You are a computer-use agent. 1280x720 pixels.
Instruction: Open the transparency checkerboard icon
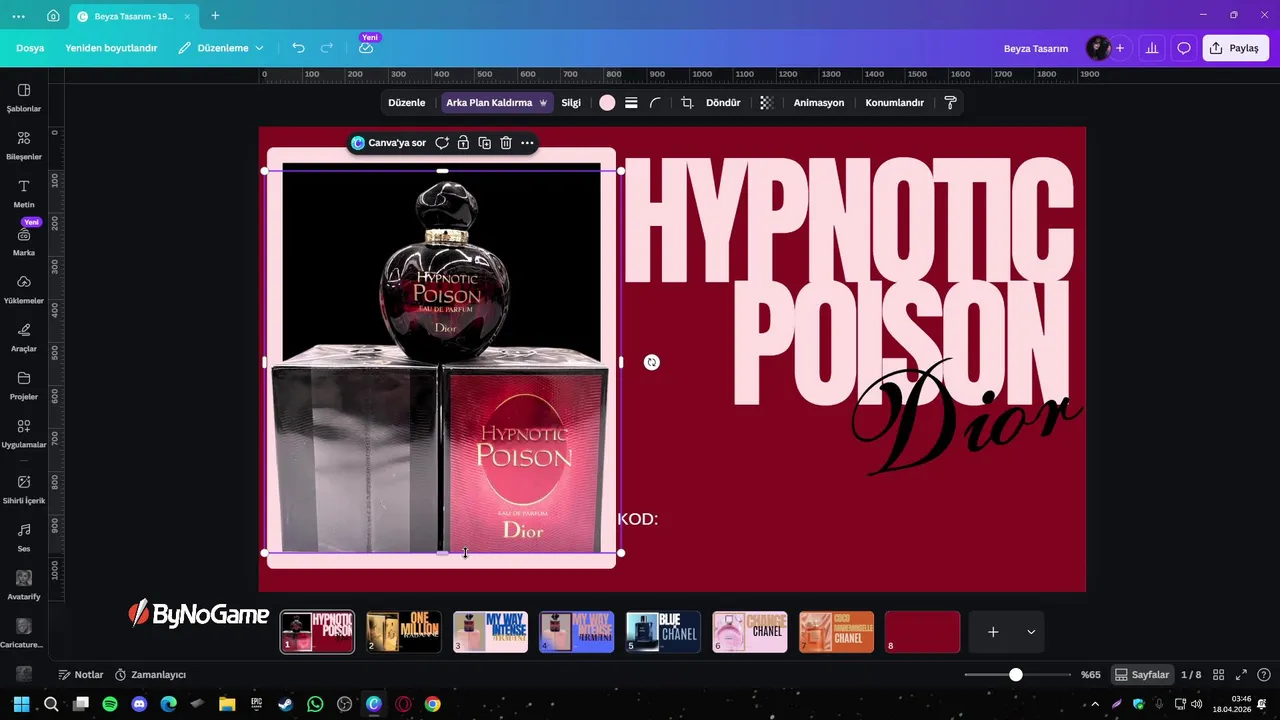pyautogui.click(x=767, y=103)
